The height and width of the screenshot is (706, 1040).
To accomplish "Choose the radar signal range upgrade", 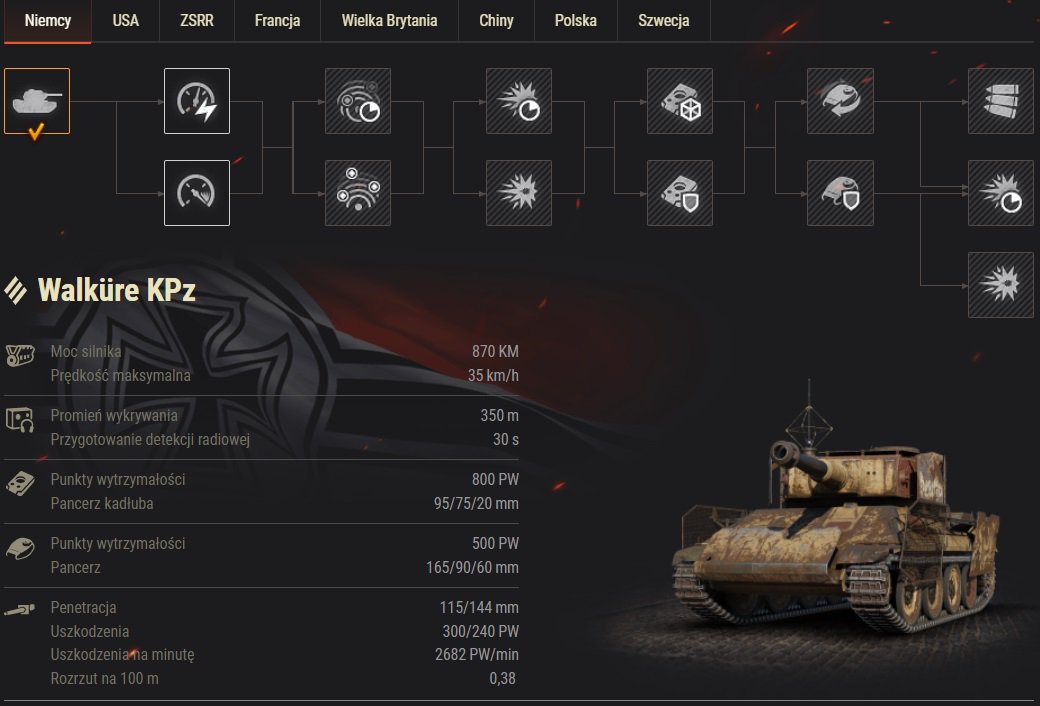I will coord(358,193).
